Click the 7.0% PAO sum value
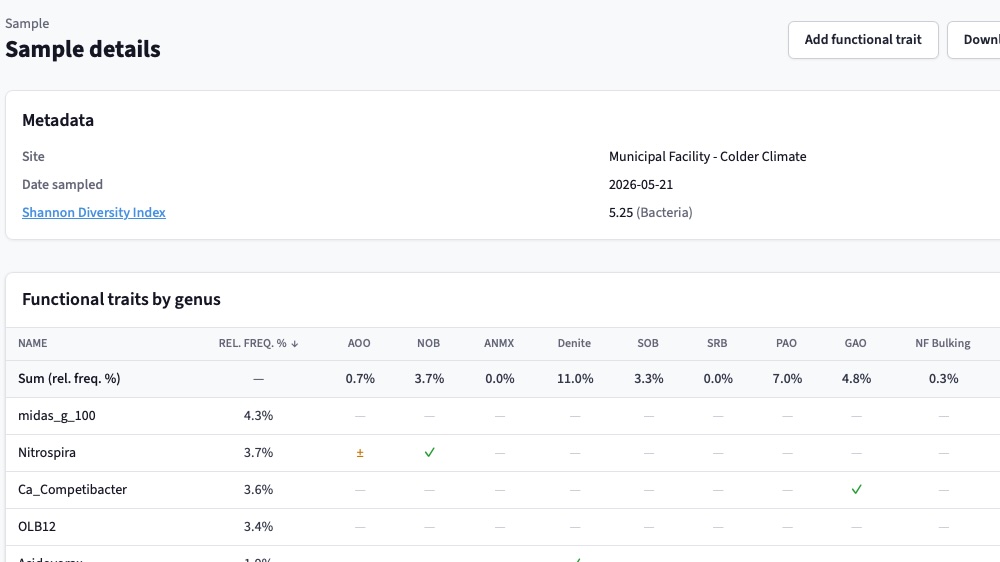Viewport: 1000px width, 562px height. point(787,378)
